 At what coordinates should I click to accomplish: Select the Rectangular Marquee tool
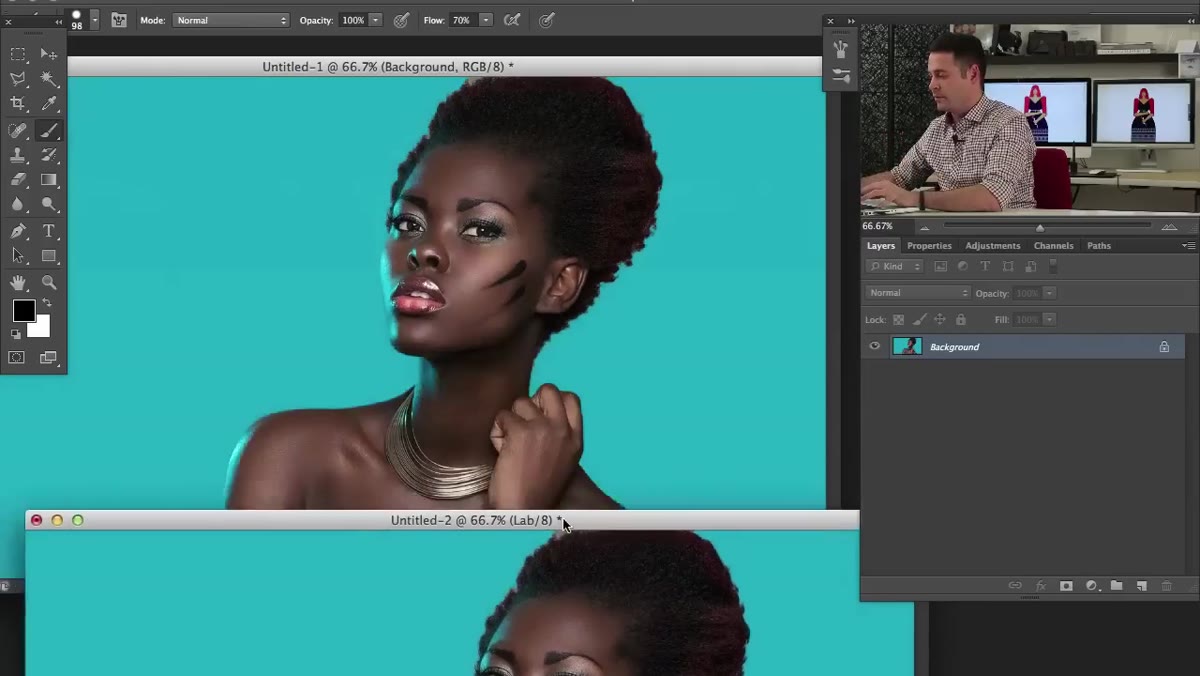tap(18, 54)
